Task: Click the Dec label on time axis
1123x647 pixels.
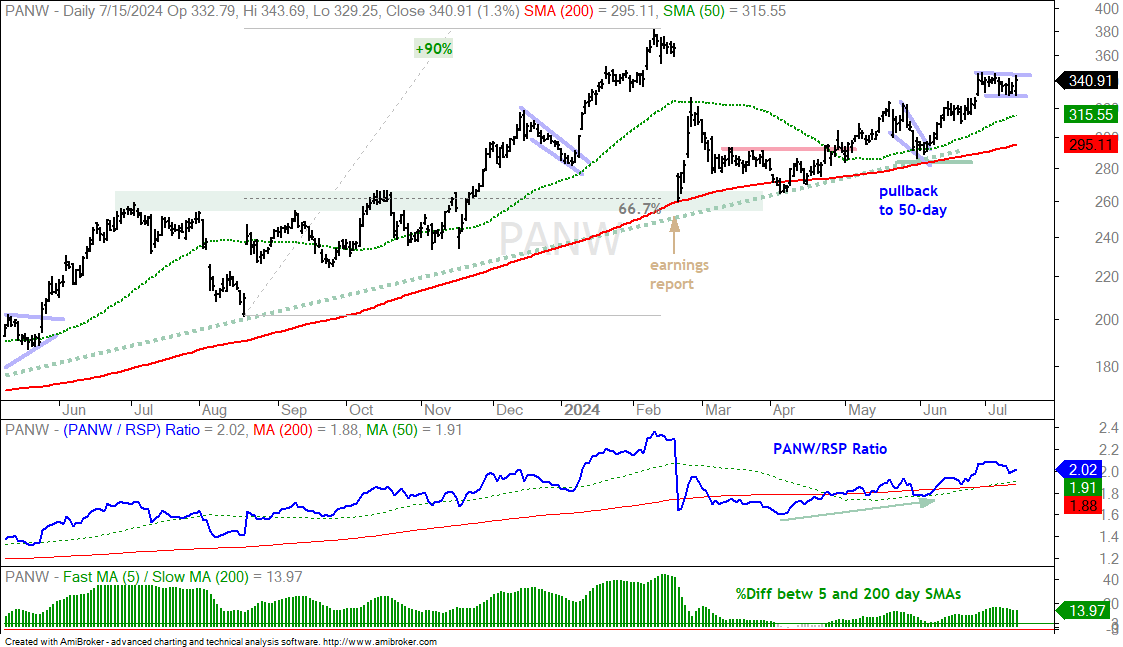Action: (509, 410)
